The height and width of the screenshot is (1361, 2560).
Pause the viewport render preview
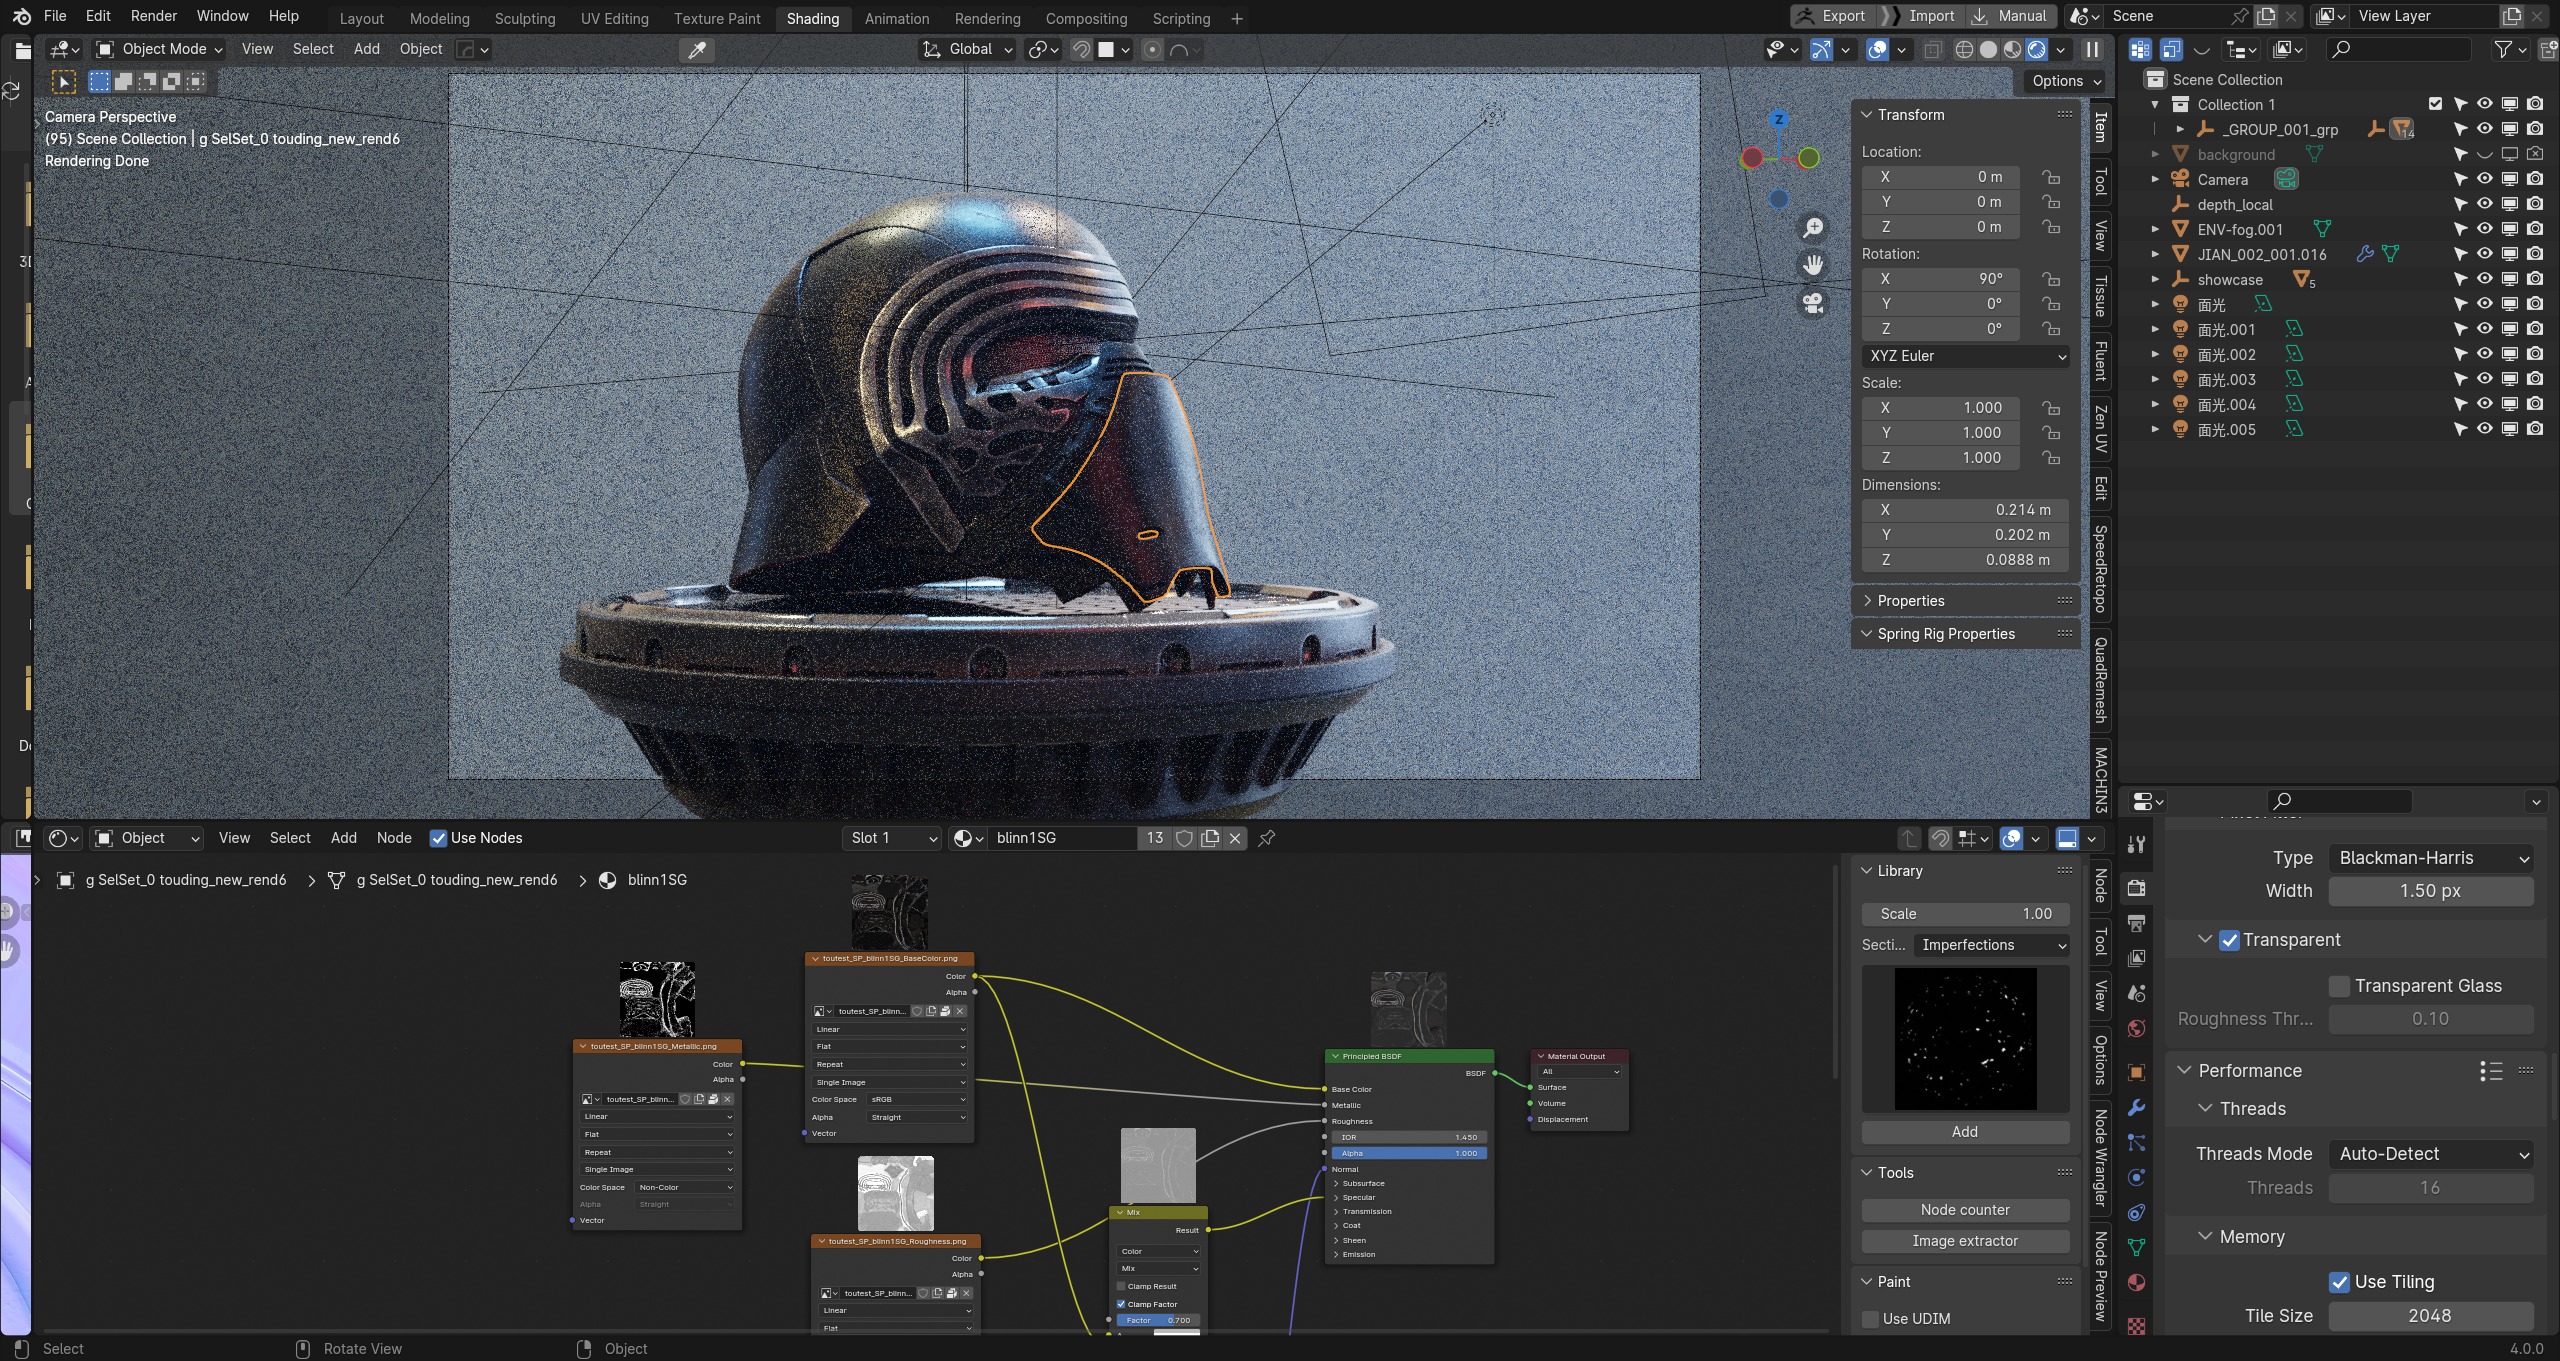click(2092, 49)
